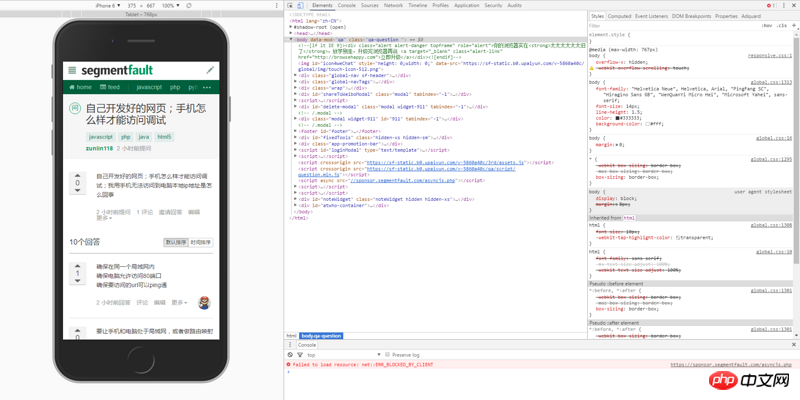Open the sponsor.segmentfault.com asyncjs.php console link
This screenshot has height=400, width=800.
click(731, 365)
